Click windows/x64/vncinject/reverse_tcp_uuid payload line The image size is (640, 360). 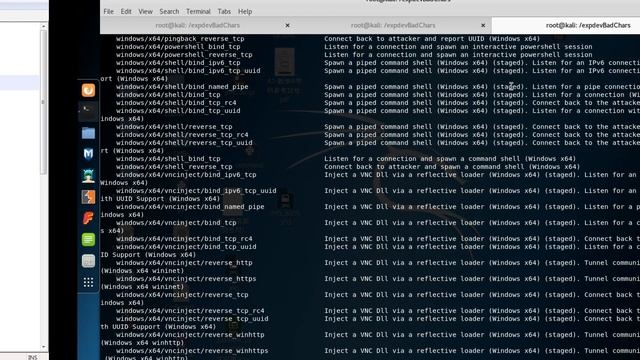pos(192,319)
